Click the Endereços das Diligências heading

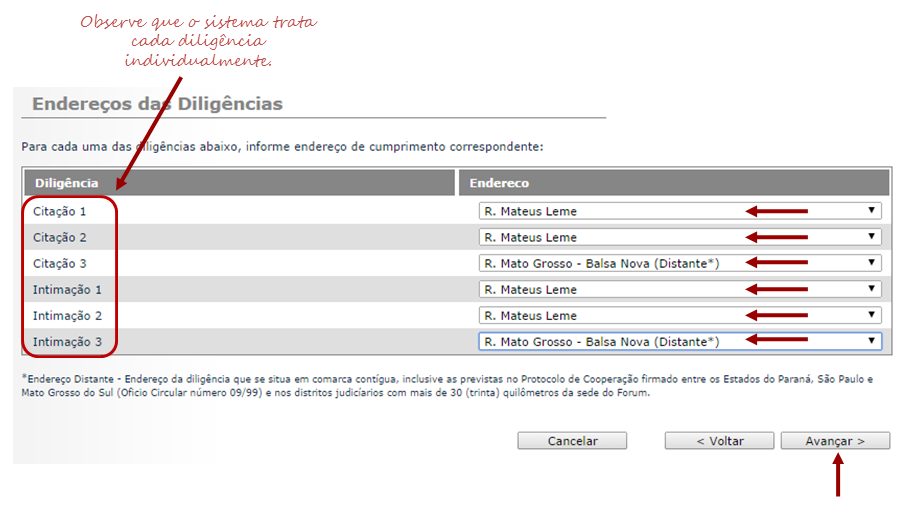point(157,104)
